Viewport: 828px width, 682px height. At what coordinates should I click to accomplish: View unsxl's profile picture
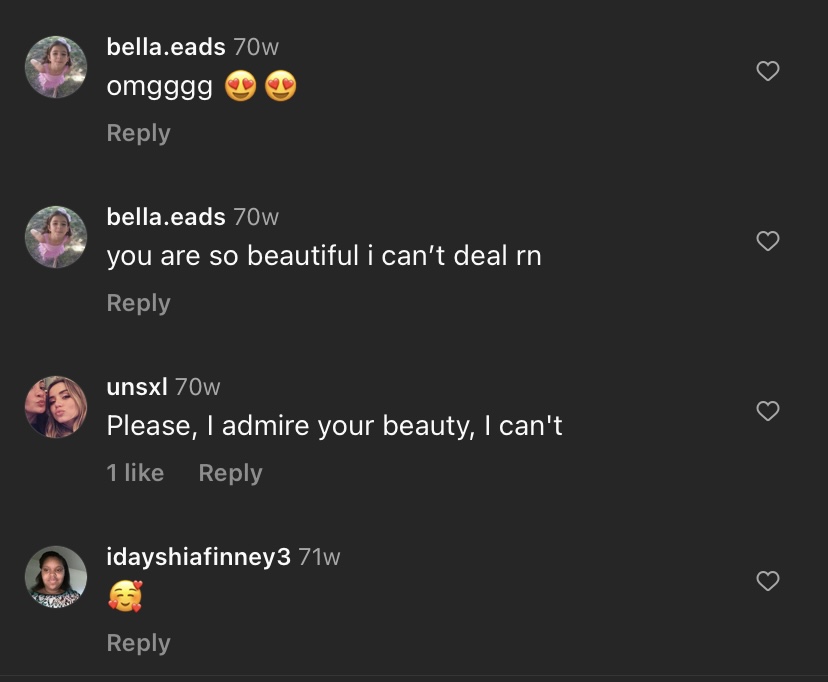56,407
